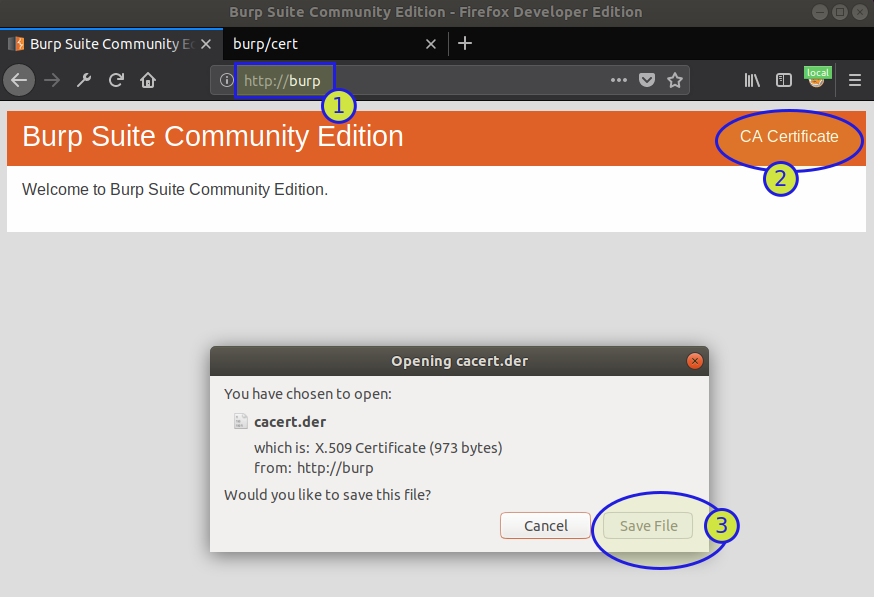874x600 pixels.
Task: Open the hamburger application menu
Action: coord(854,80)
